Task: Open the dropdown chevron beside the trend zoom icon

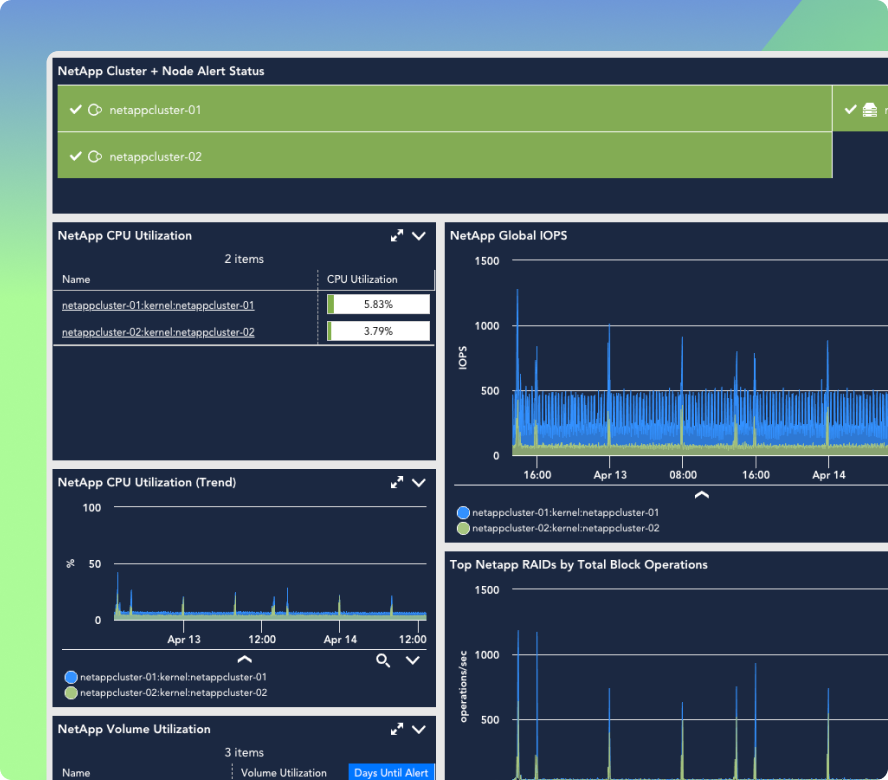Action: (413, 660)
